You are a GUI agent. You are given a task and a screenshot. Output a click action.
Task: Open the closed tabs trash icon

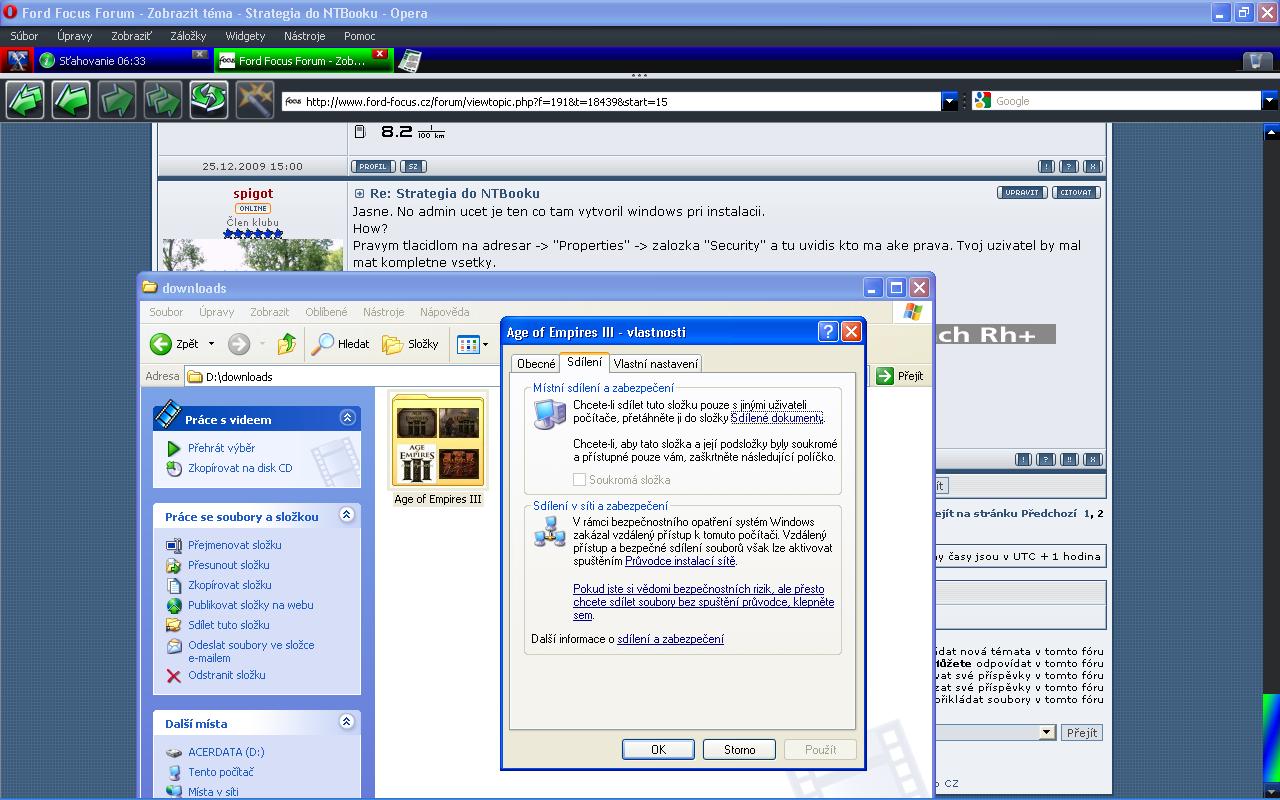coord(1256,61)
